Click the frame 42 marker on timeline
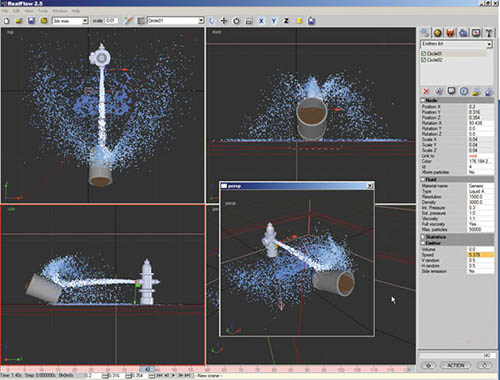The width and height of the screenshot is (500, 380). pos(148,369)
